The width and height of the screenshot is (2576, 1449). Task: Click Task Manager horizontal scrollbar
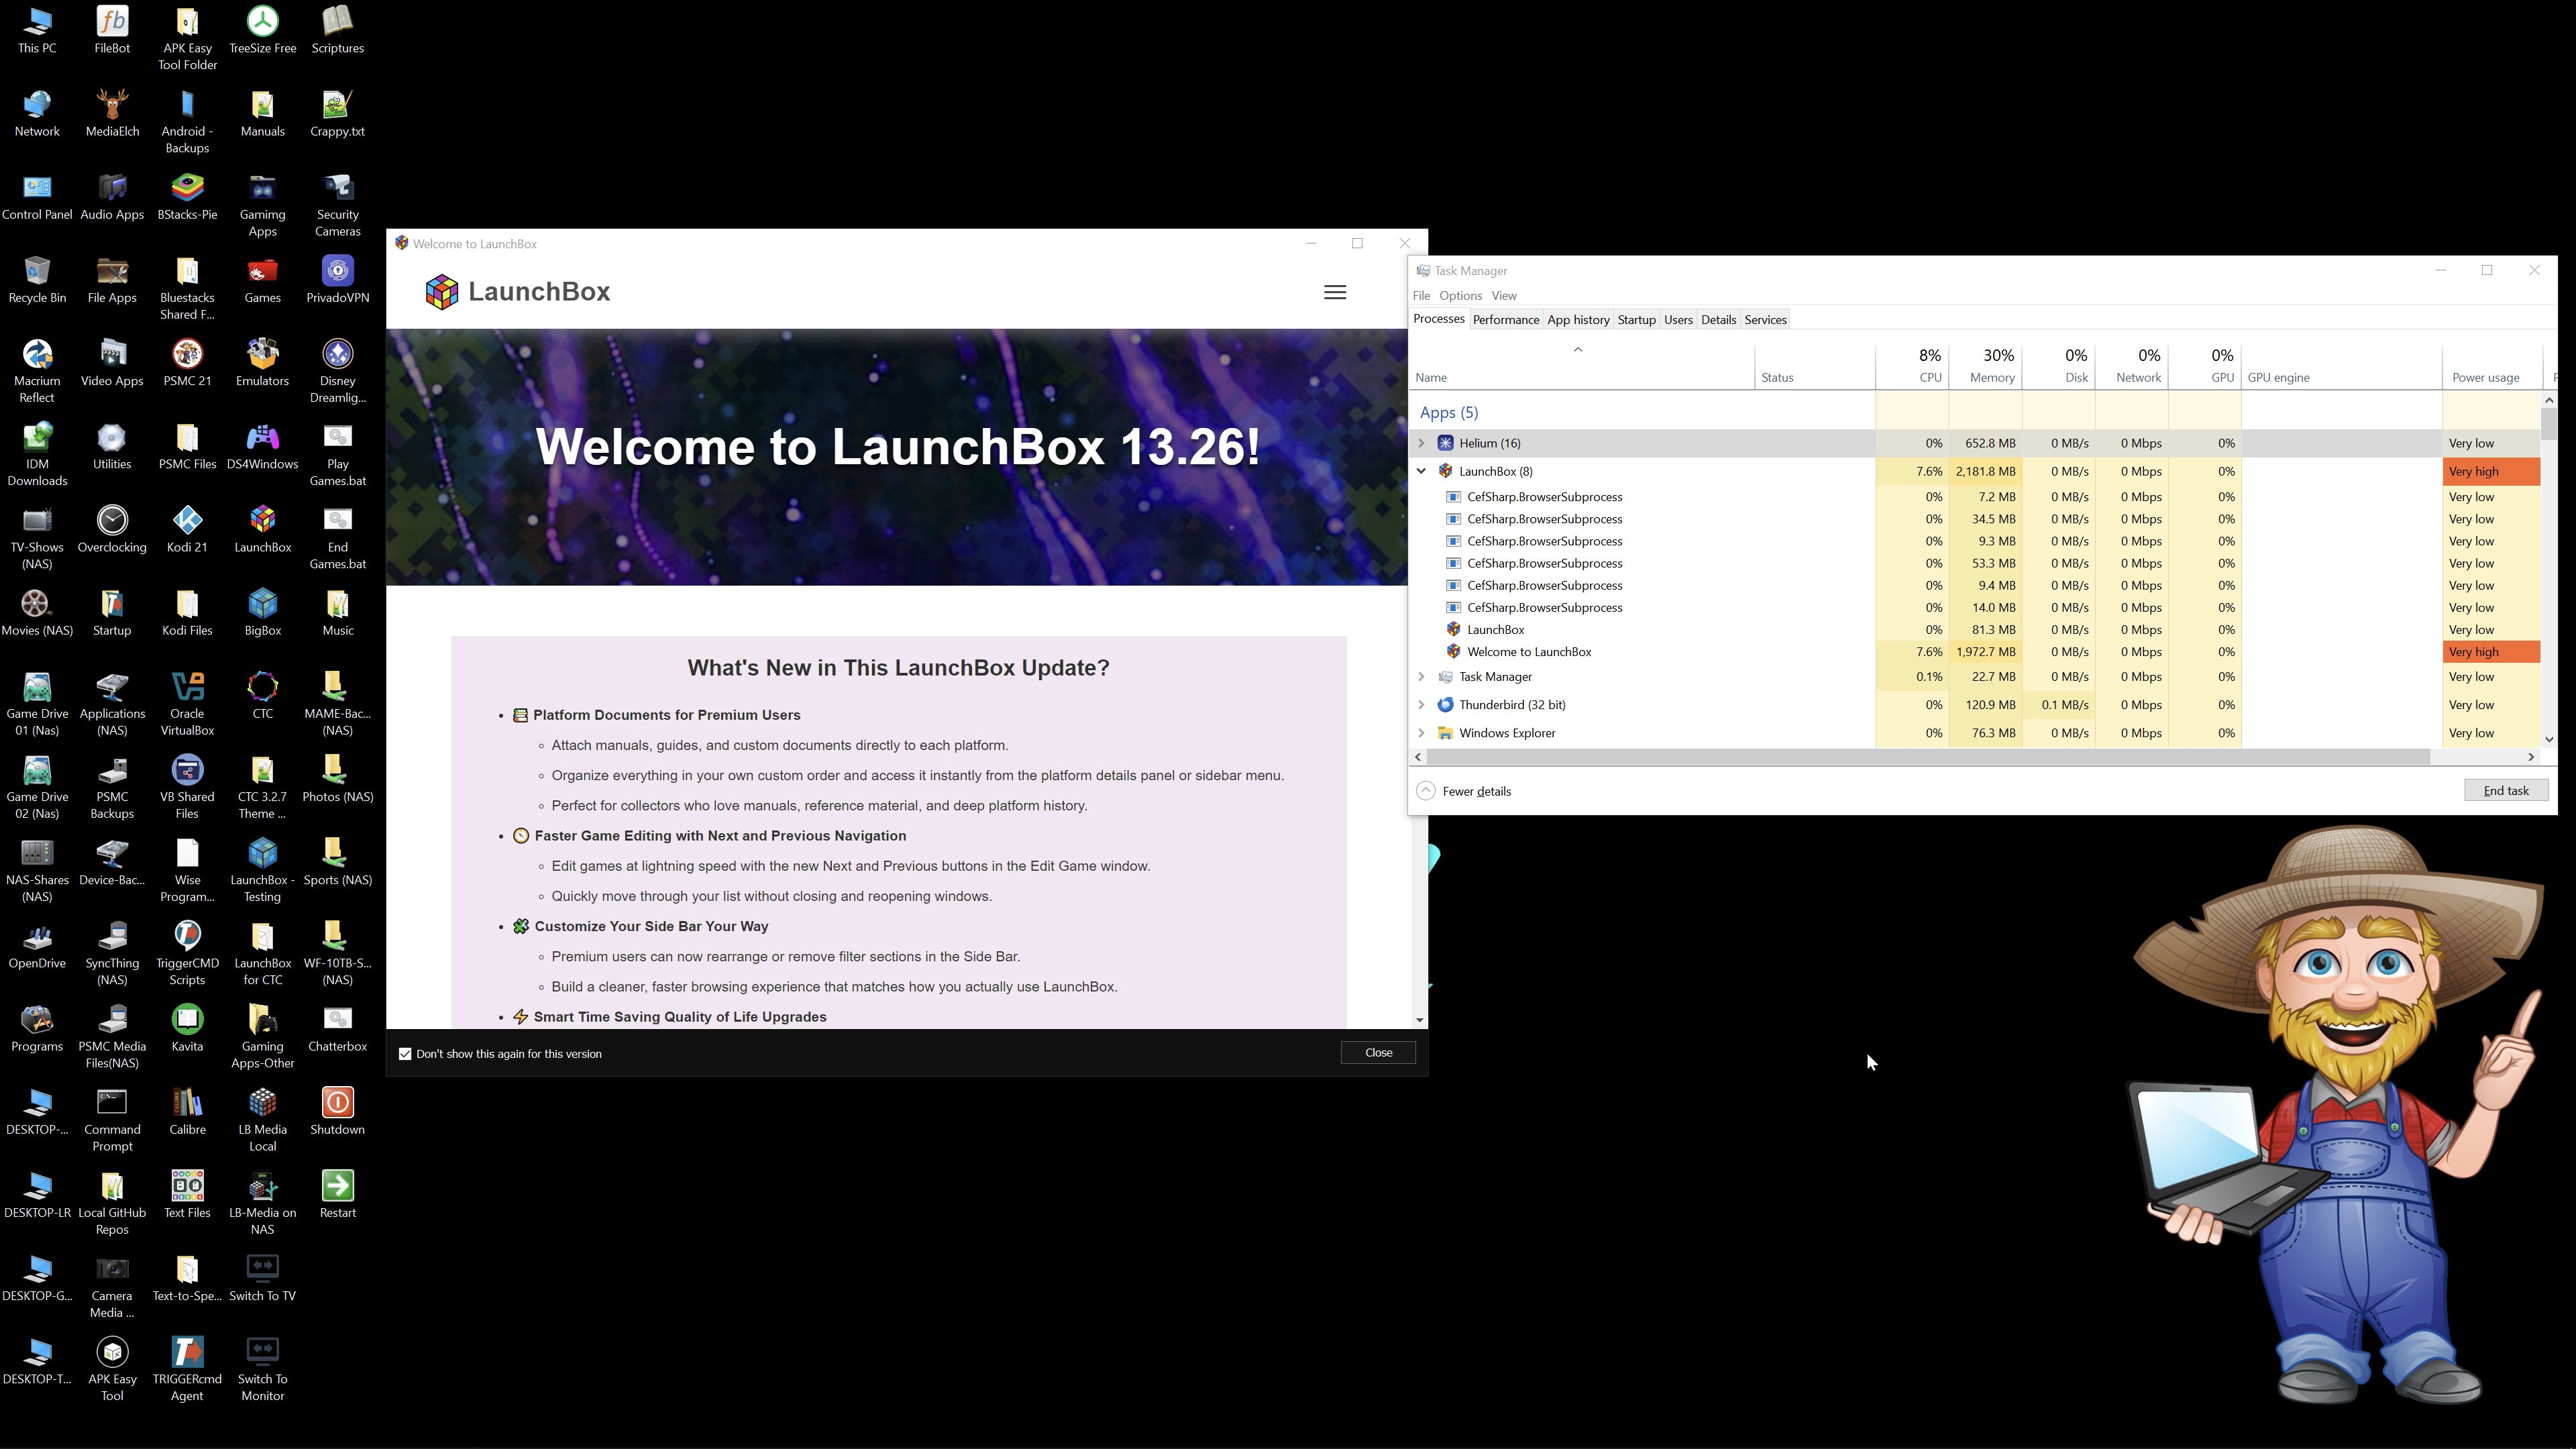click(x=1925, y=757)
